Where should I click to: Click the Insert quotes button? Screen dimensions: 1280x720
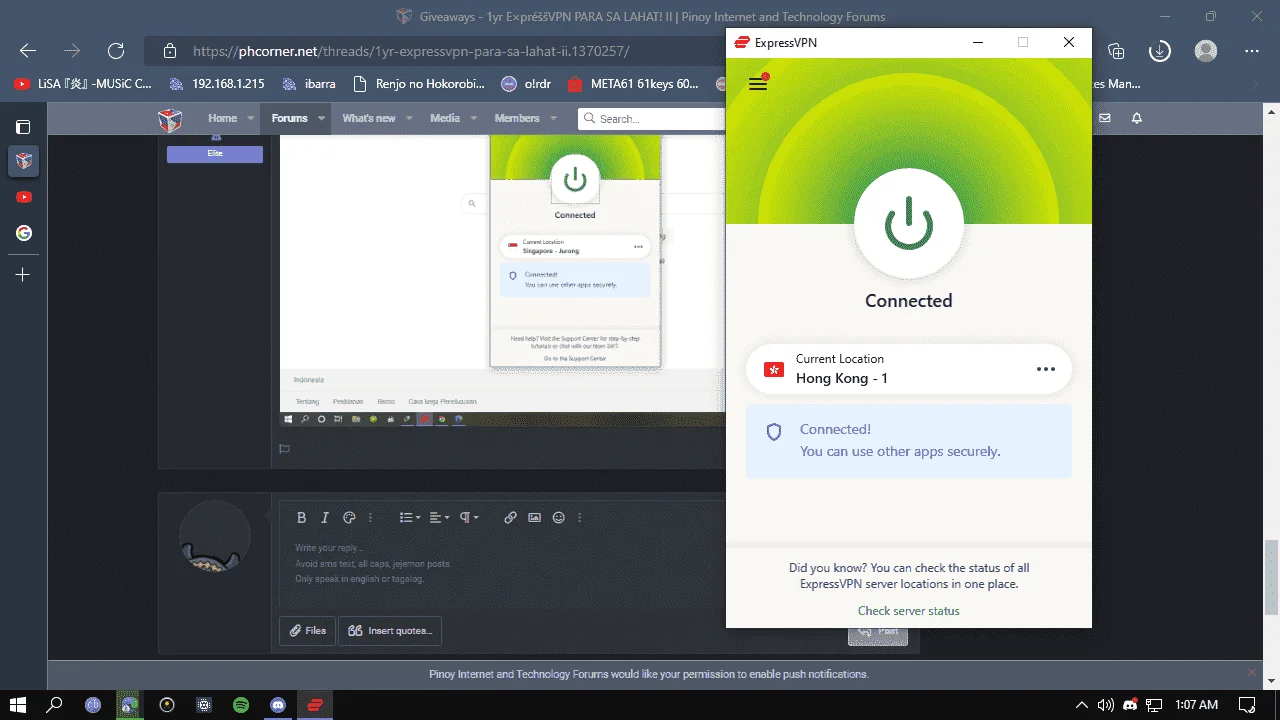390,631
